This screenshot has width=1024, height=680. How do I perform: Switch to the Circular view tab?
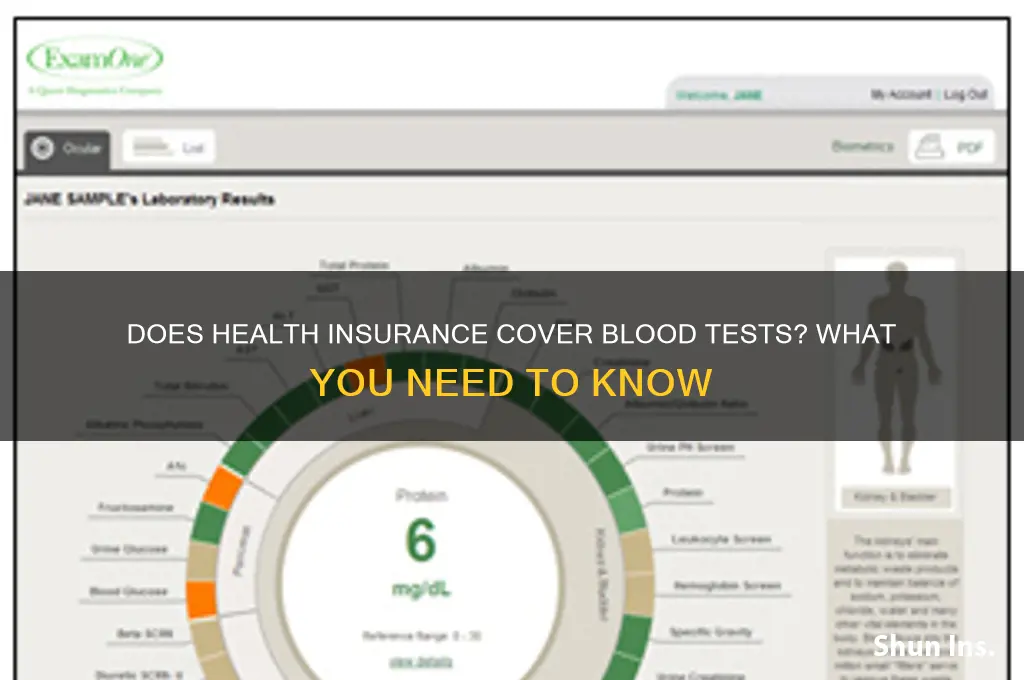click(67, 149)
